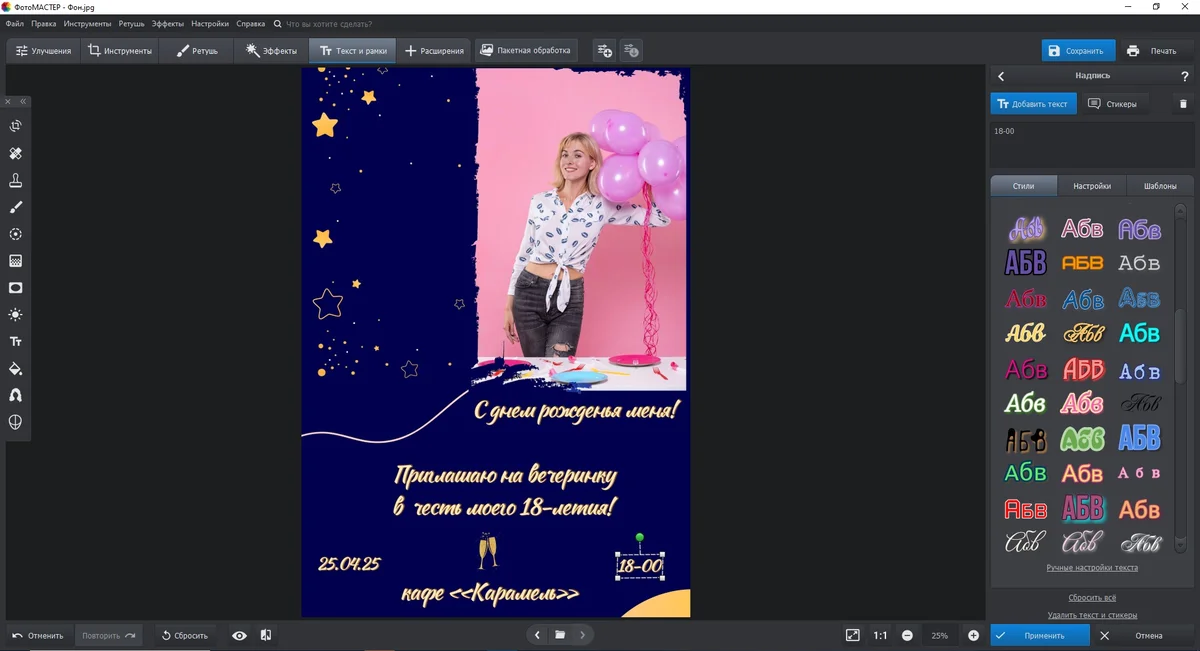Viewport: 1200px width, 651px height.
Task: Go back using the Надпись panel arrow
Action: click(x=1001, y=76)
